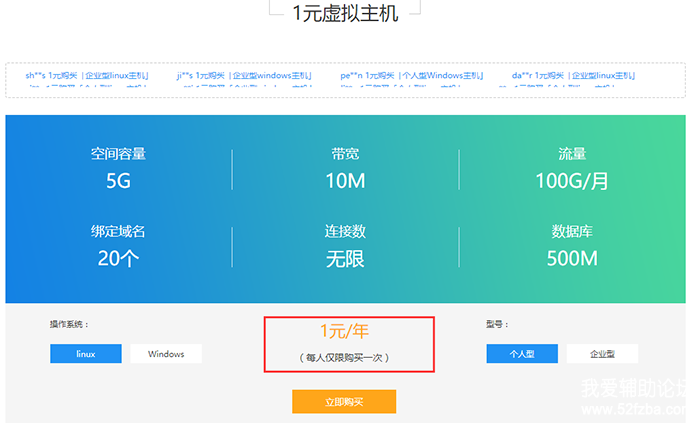The width and height of the screenshot is (700, 423).
Task: Click the 连接数 无限 spec cell
Action: coord(345,245)
